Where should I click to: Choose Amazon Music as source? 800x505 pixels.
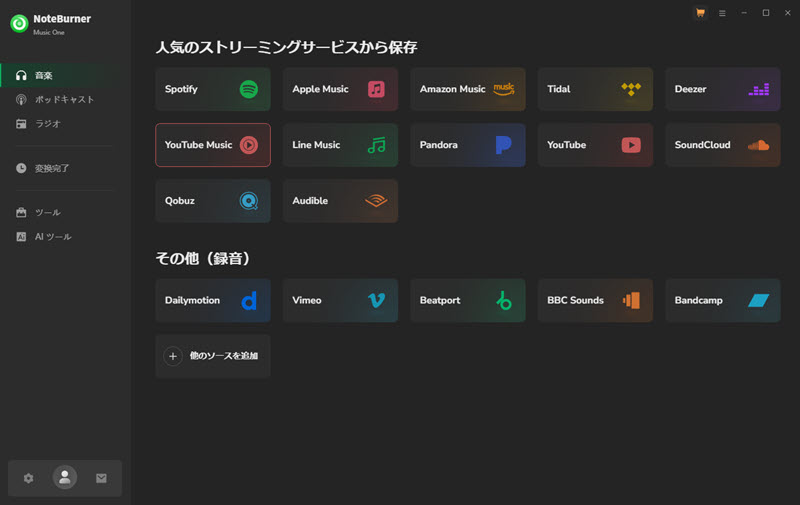tap(468, 89)
